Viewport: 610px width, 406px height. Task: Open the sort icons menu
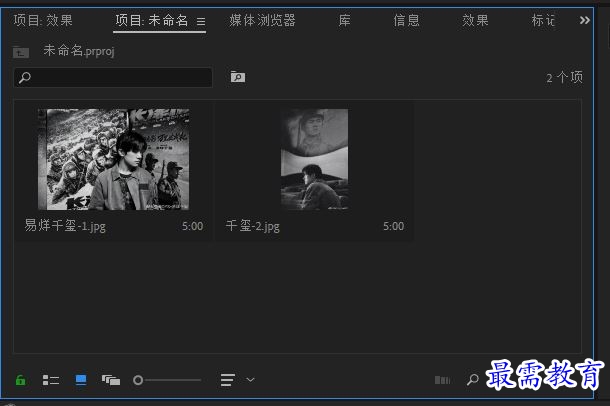tap(228, 380)
